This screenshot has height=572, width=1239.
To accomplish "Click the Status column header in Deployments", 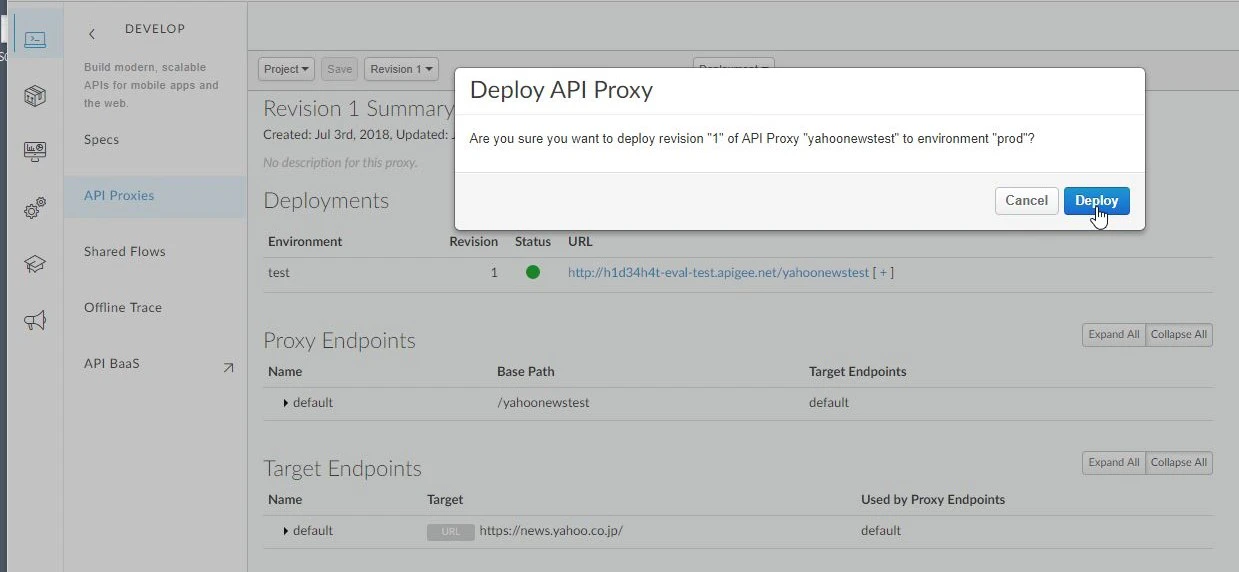I will 533,241.
